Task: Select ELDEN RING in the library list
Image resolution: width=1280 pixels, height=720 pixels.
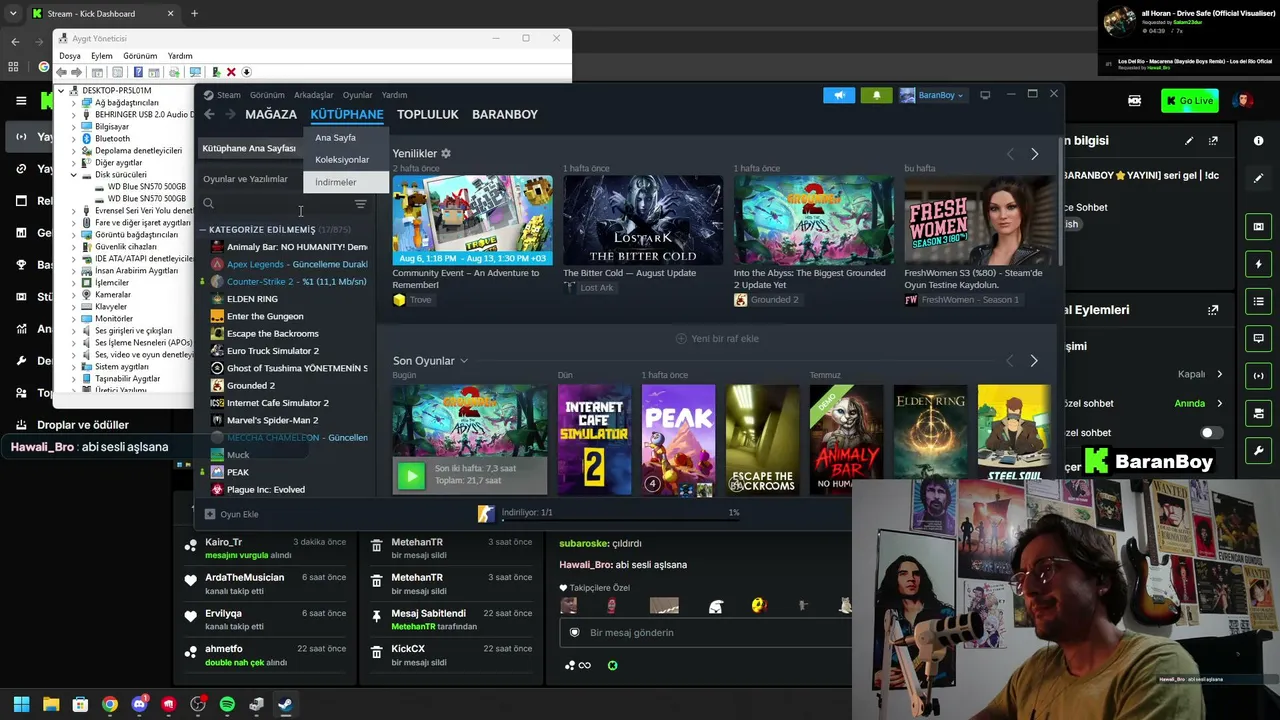Action: coord(252,299)
